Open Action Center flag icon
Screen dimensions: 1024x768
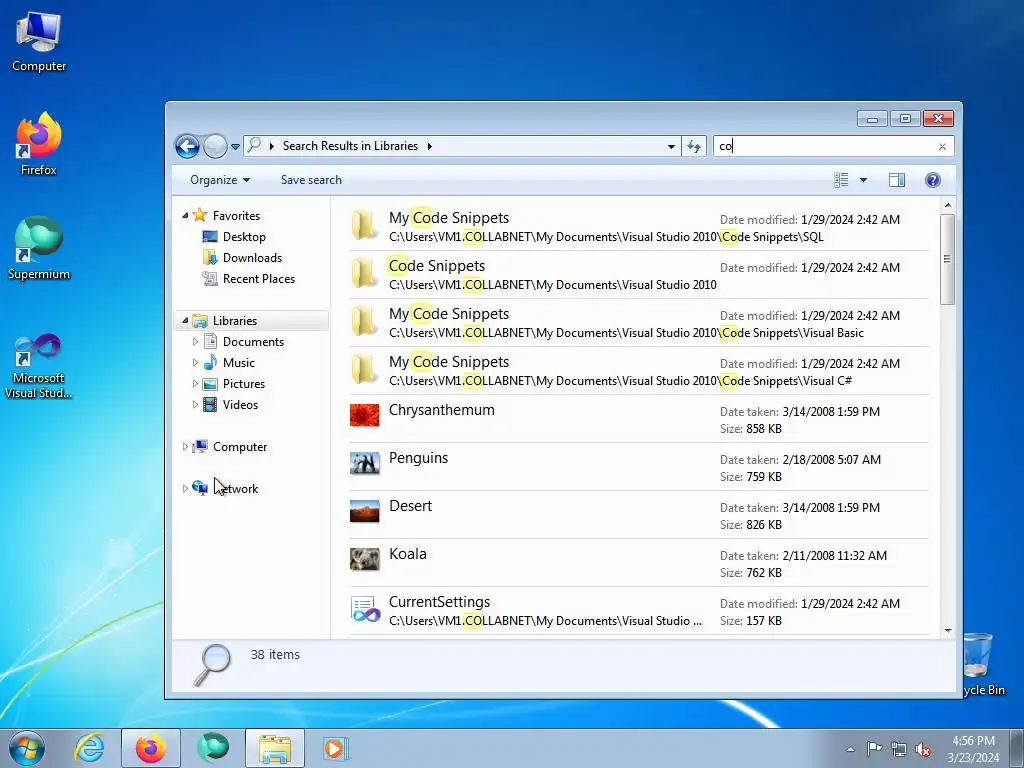point(873,748)
